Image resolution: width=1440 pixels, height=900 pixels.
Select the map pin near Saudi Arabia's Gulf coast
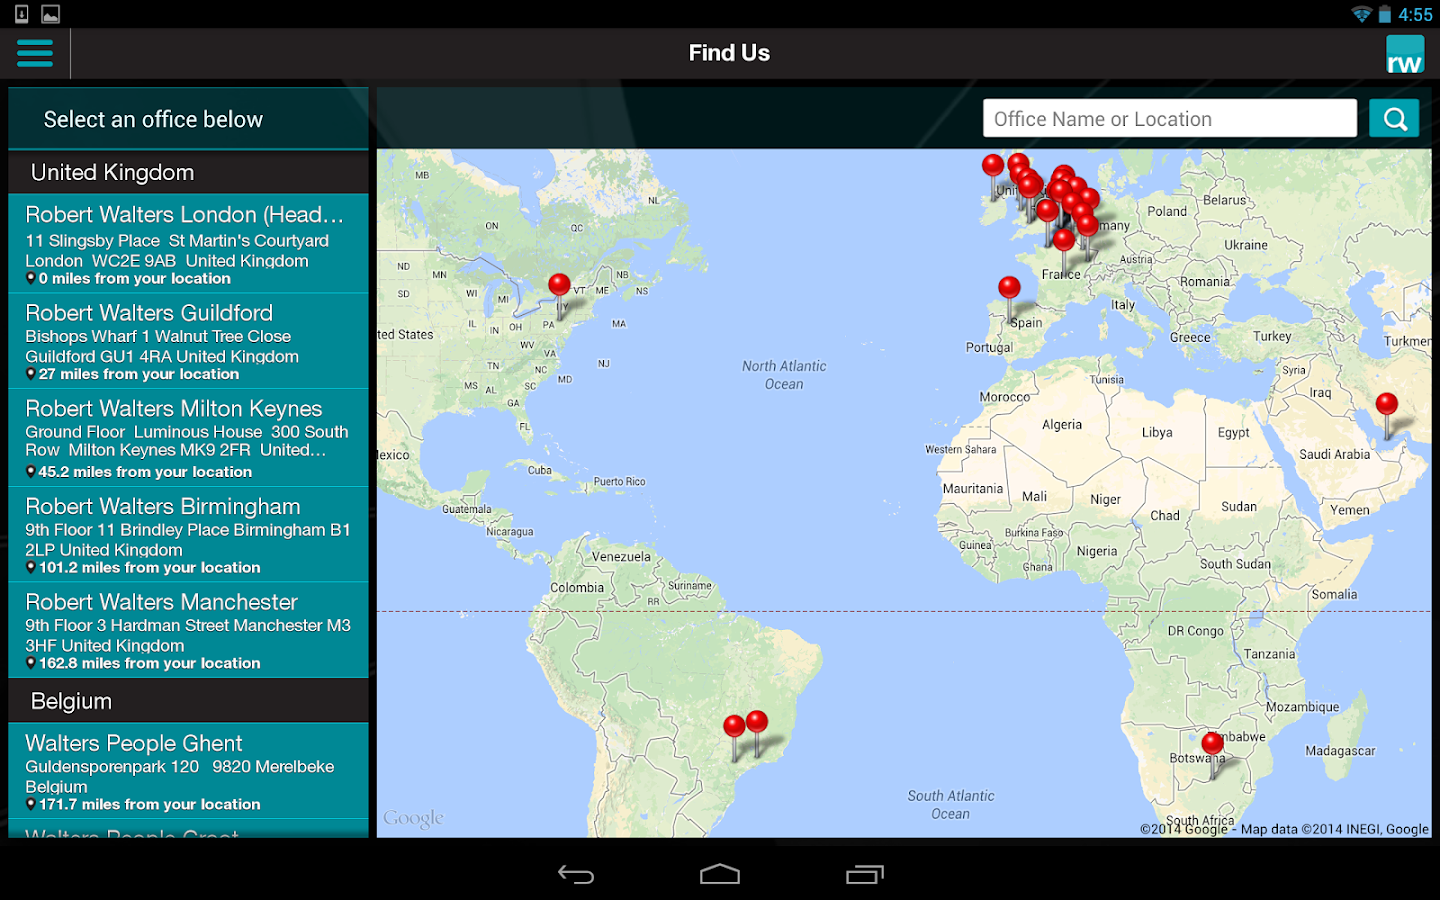[1387, 404]
